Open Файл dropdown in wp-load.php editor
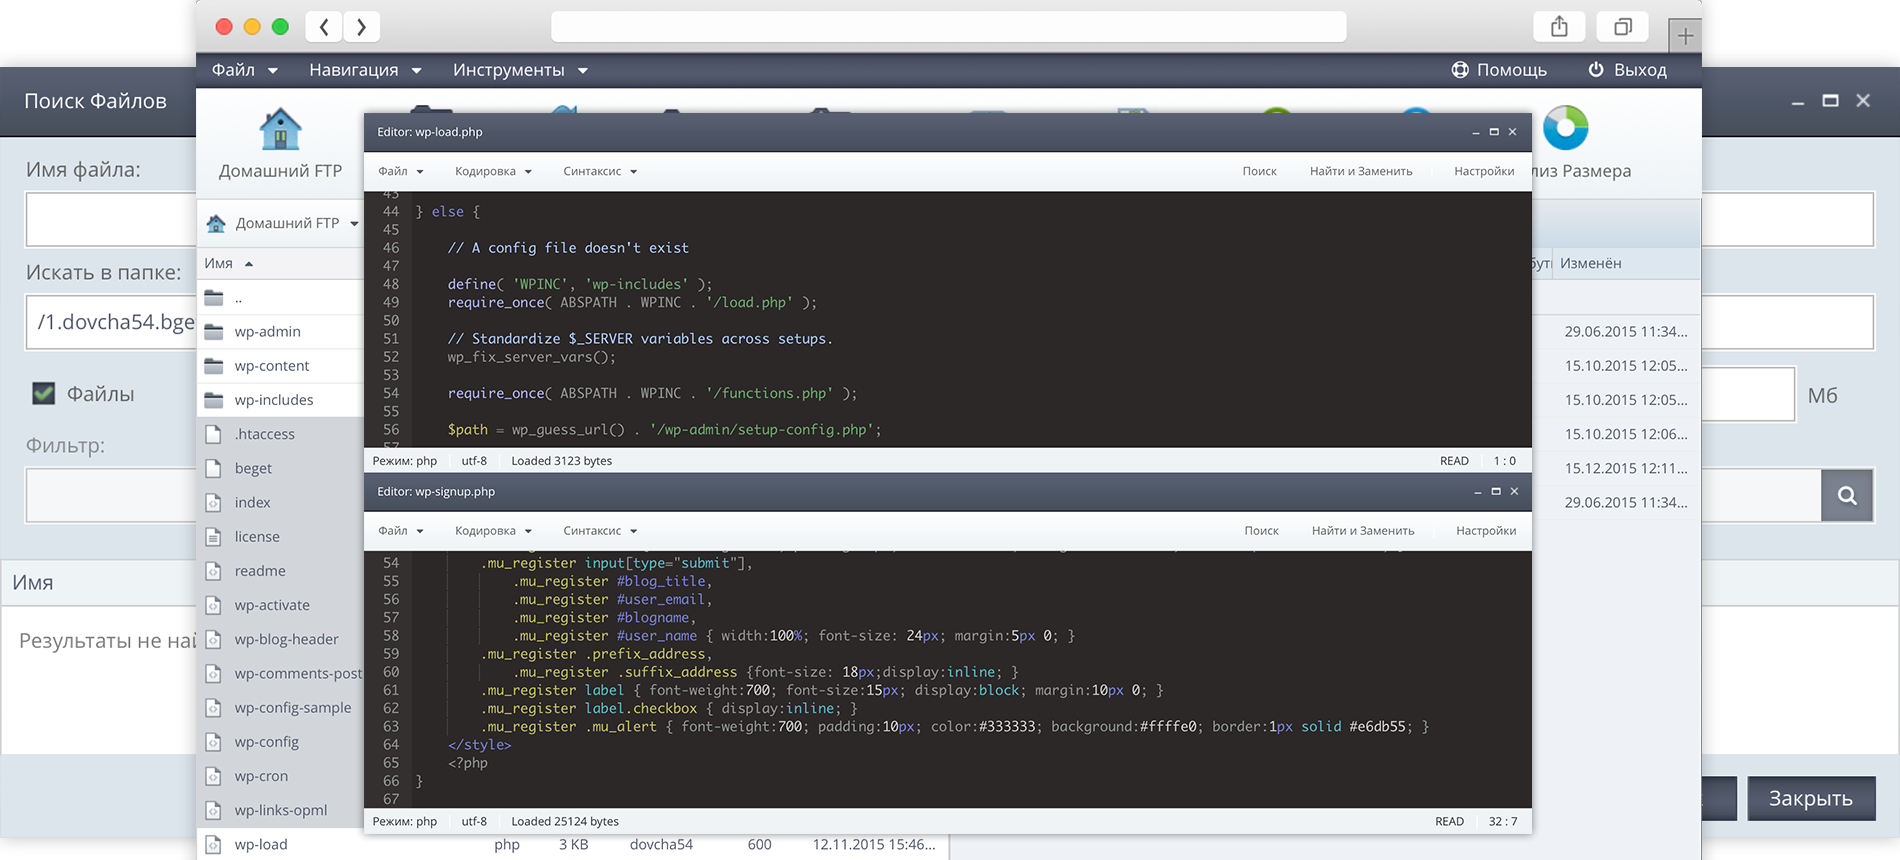1900x860 pixels. click(x=401, y=171)
